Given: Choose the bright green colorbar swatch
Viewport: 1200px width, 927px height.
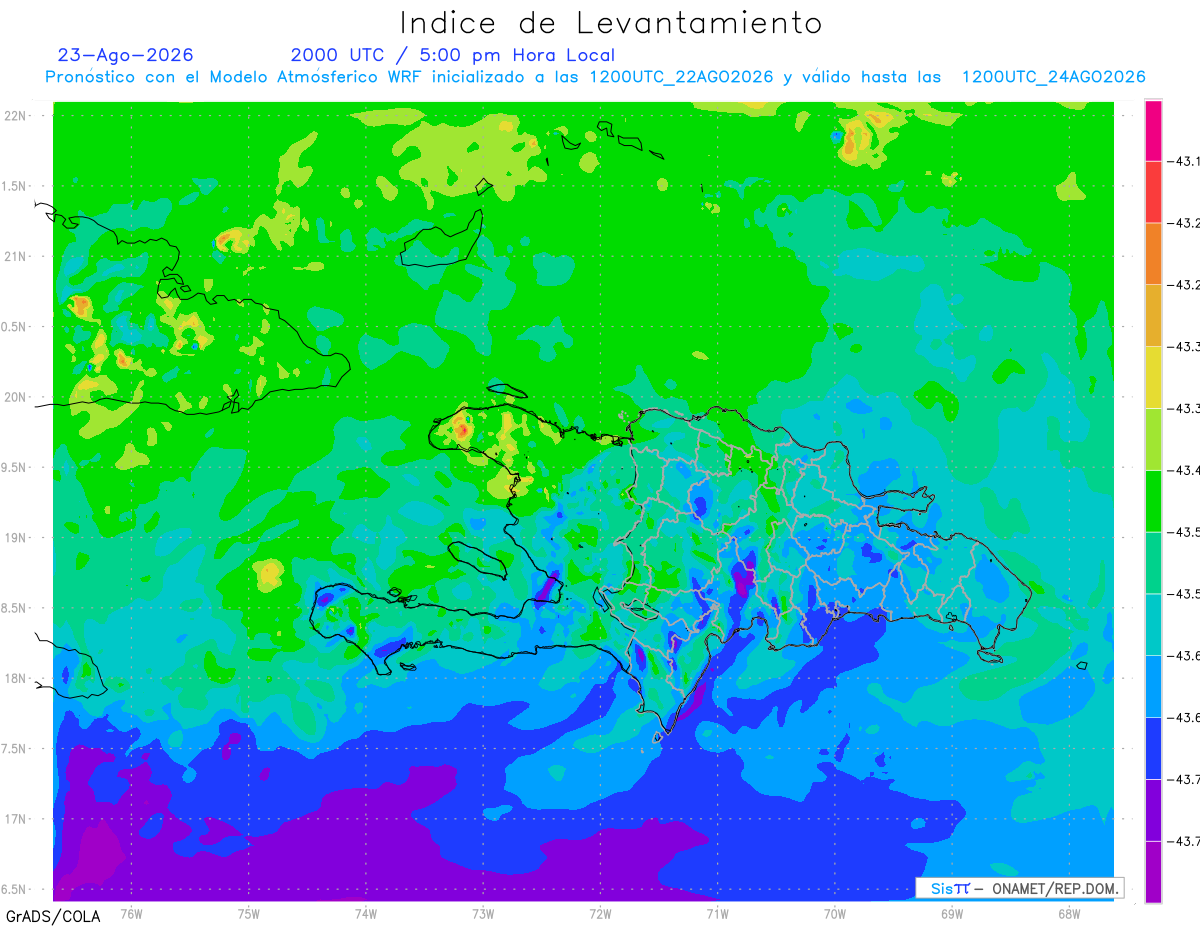Looking at the screenshot, I should point(1153,500).
